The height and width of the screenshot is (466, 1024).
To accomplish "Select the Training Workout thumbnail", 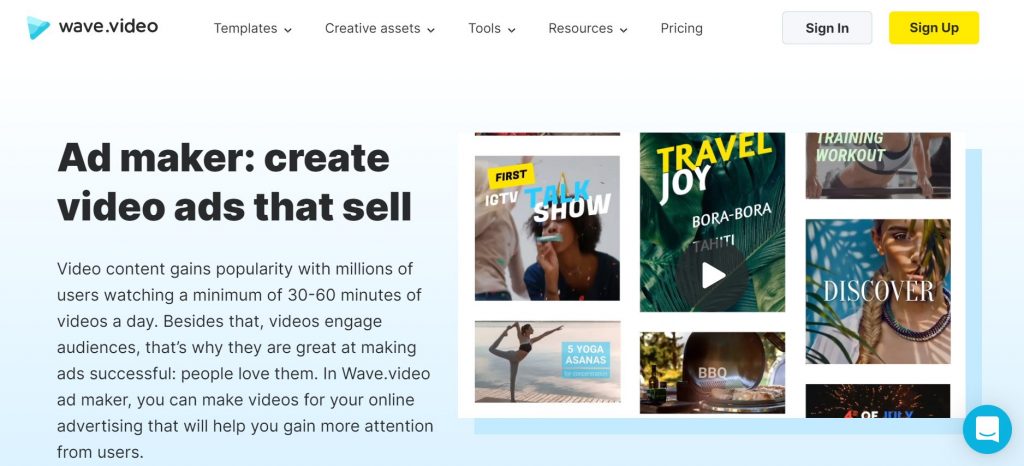I will [878, 166].
